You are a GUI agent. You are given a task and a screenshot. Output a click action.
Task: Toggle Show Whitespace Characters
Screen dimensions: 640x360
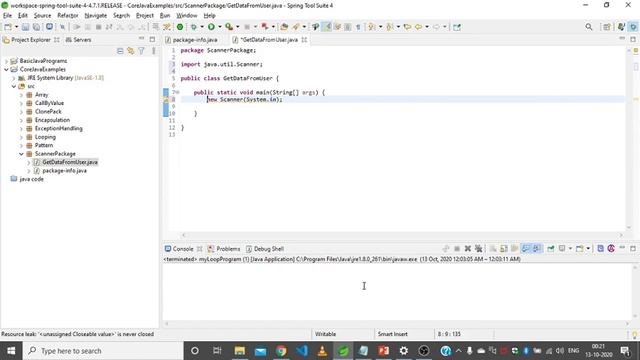[358, 27]
